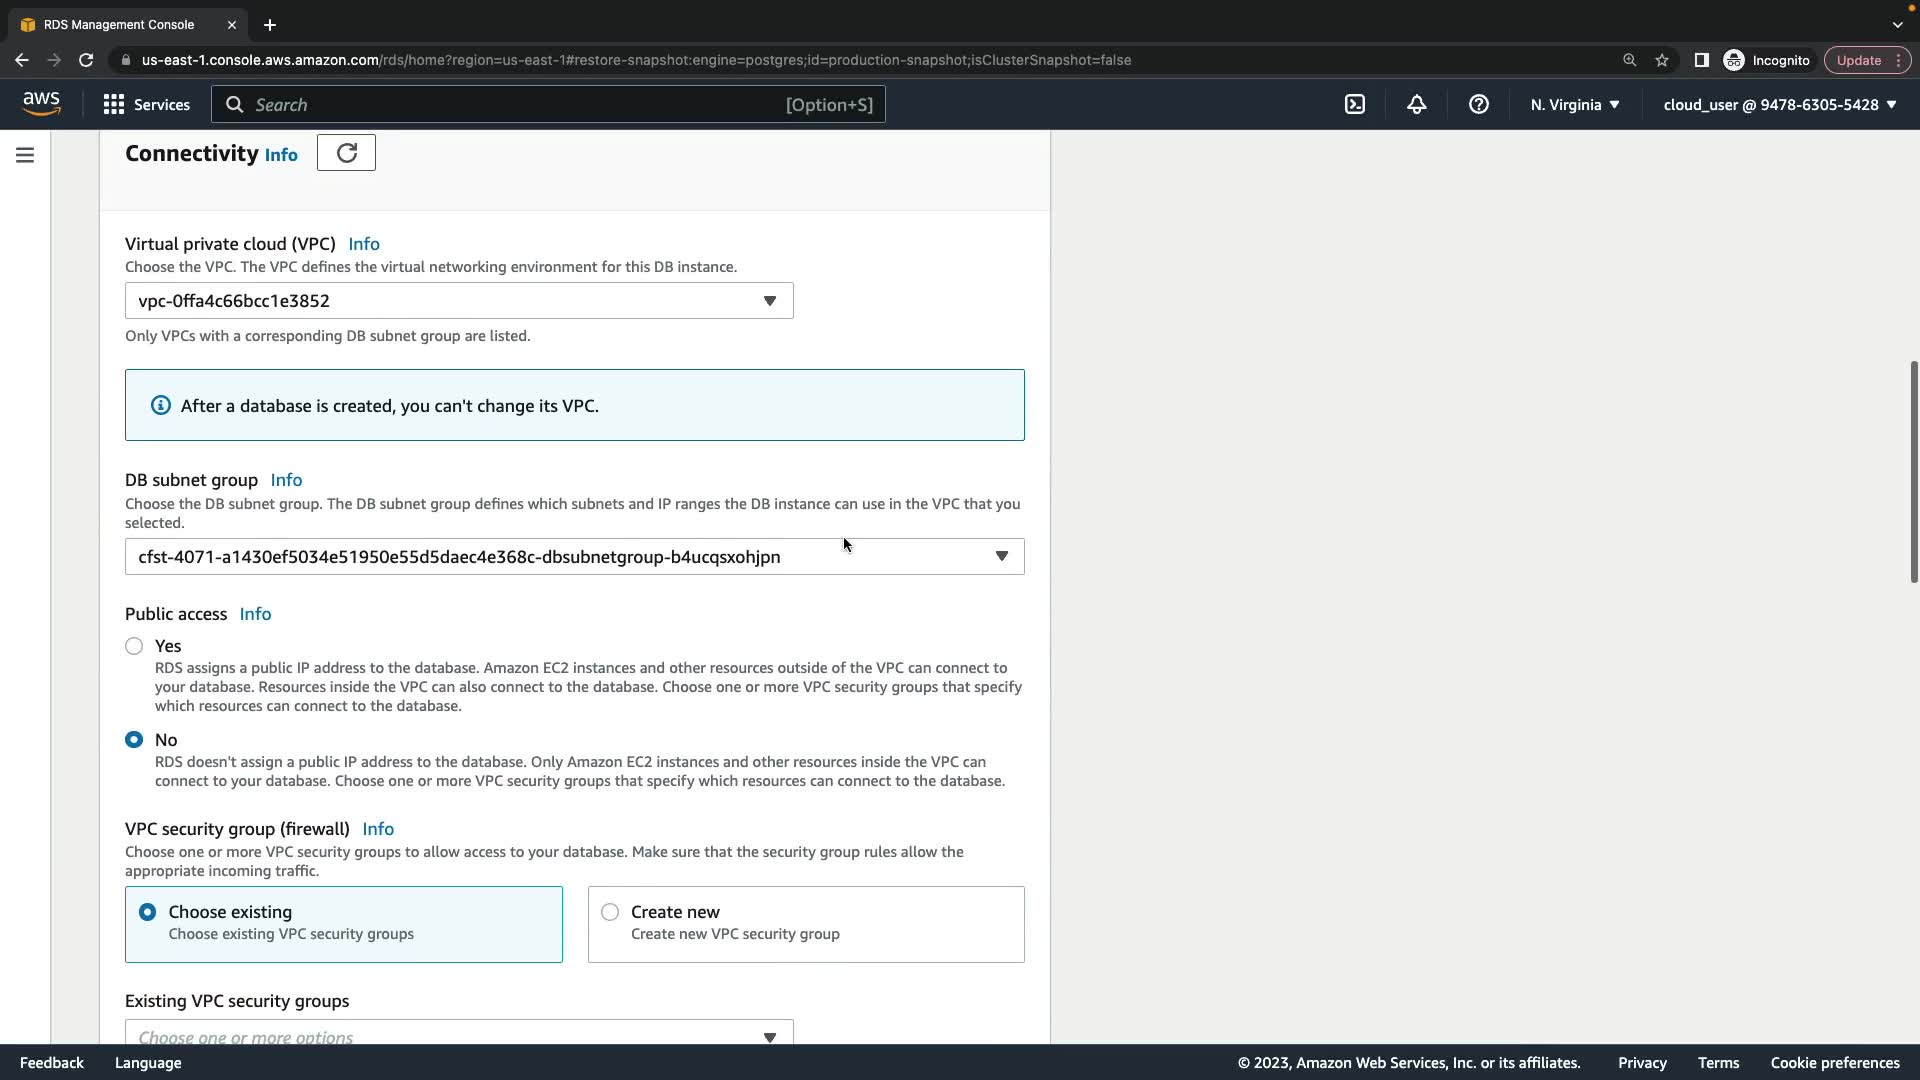Image resolution: width=1920 pixels, height=1080 pixels.
Task: Reload the page in the browser
Action: pos(86,60)
